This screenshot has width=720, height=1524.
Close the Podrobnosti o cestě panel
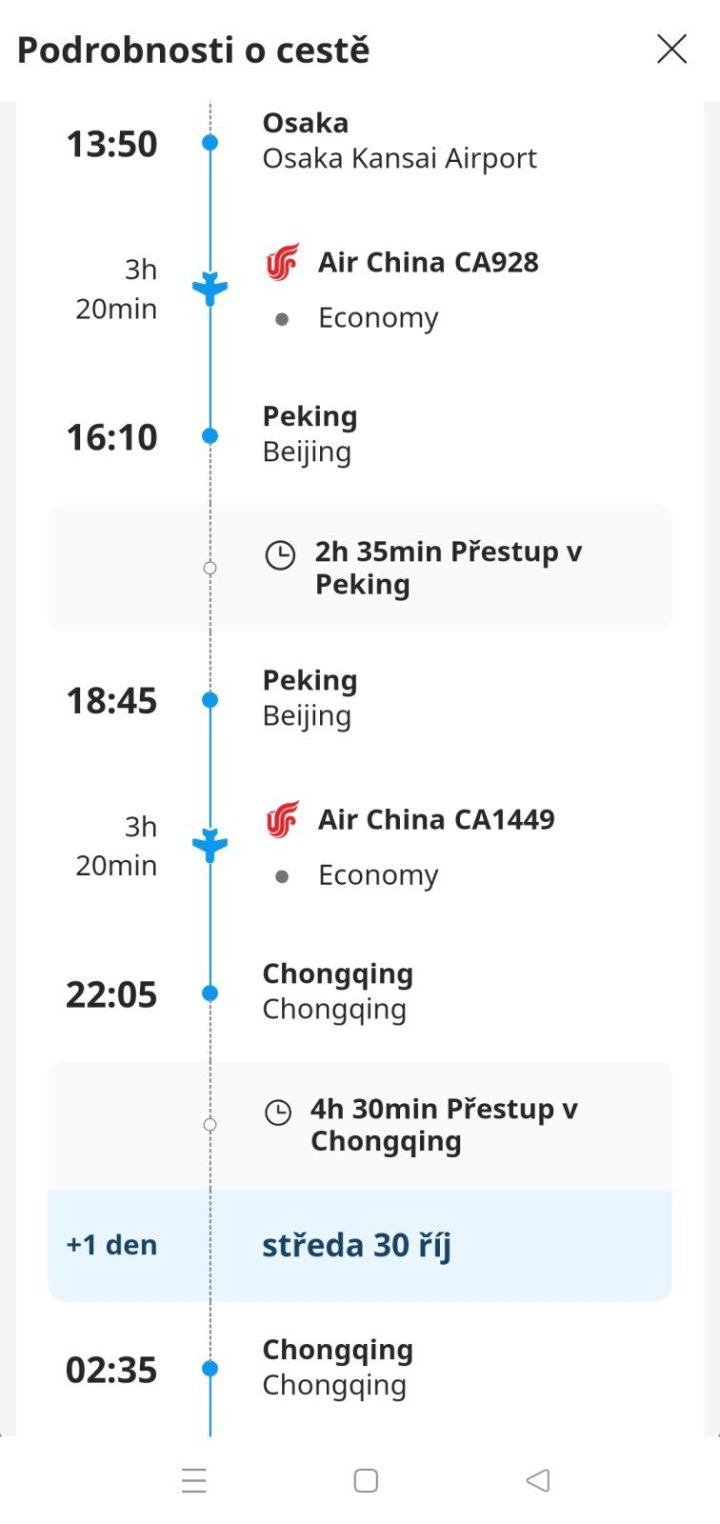pyautogui.click(x=671, y=49)
